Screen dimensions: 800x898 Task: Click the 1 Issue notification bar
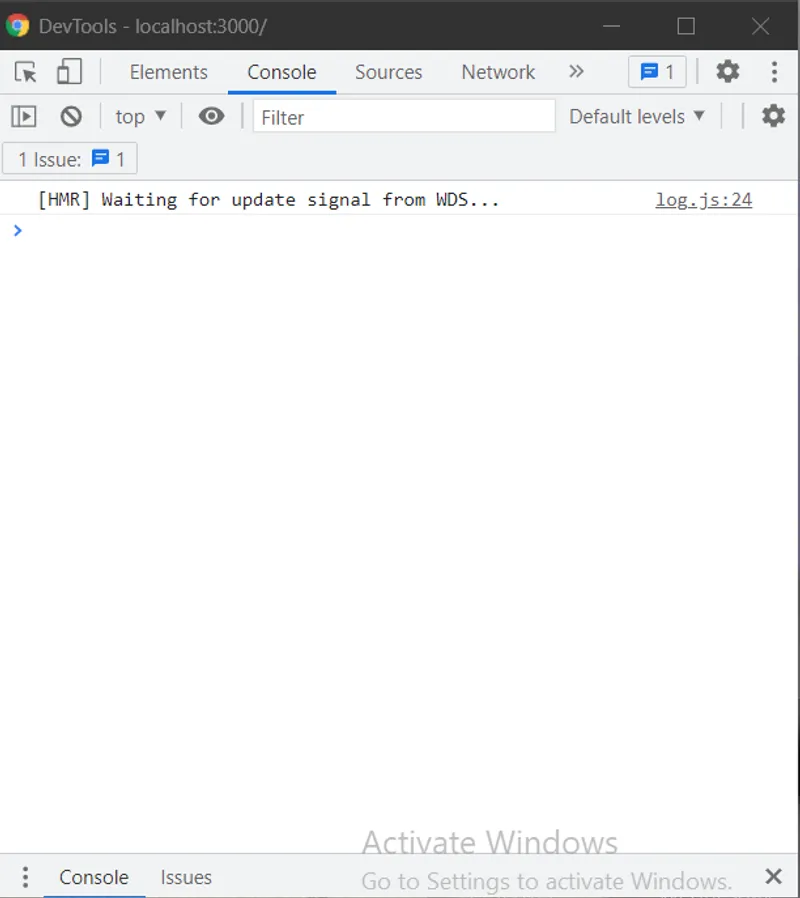[x=69, y=158]
